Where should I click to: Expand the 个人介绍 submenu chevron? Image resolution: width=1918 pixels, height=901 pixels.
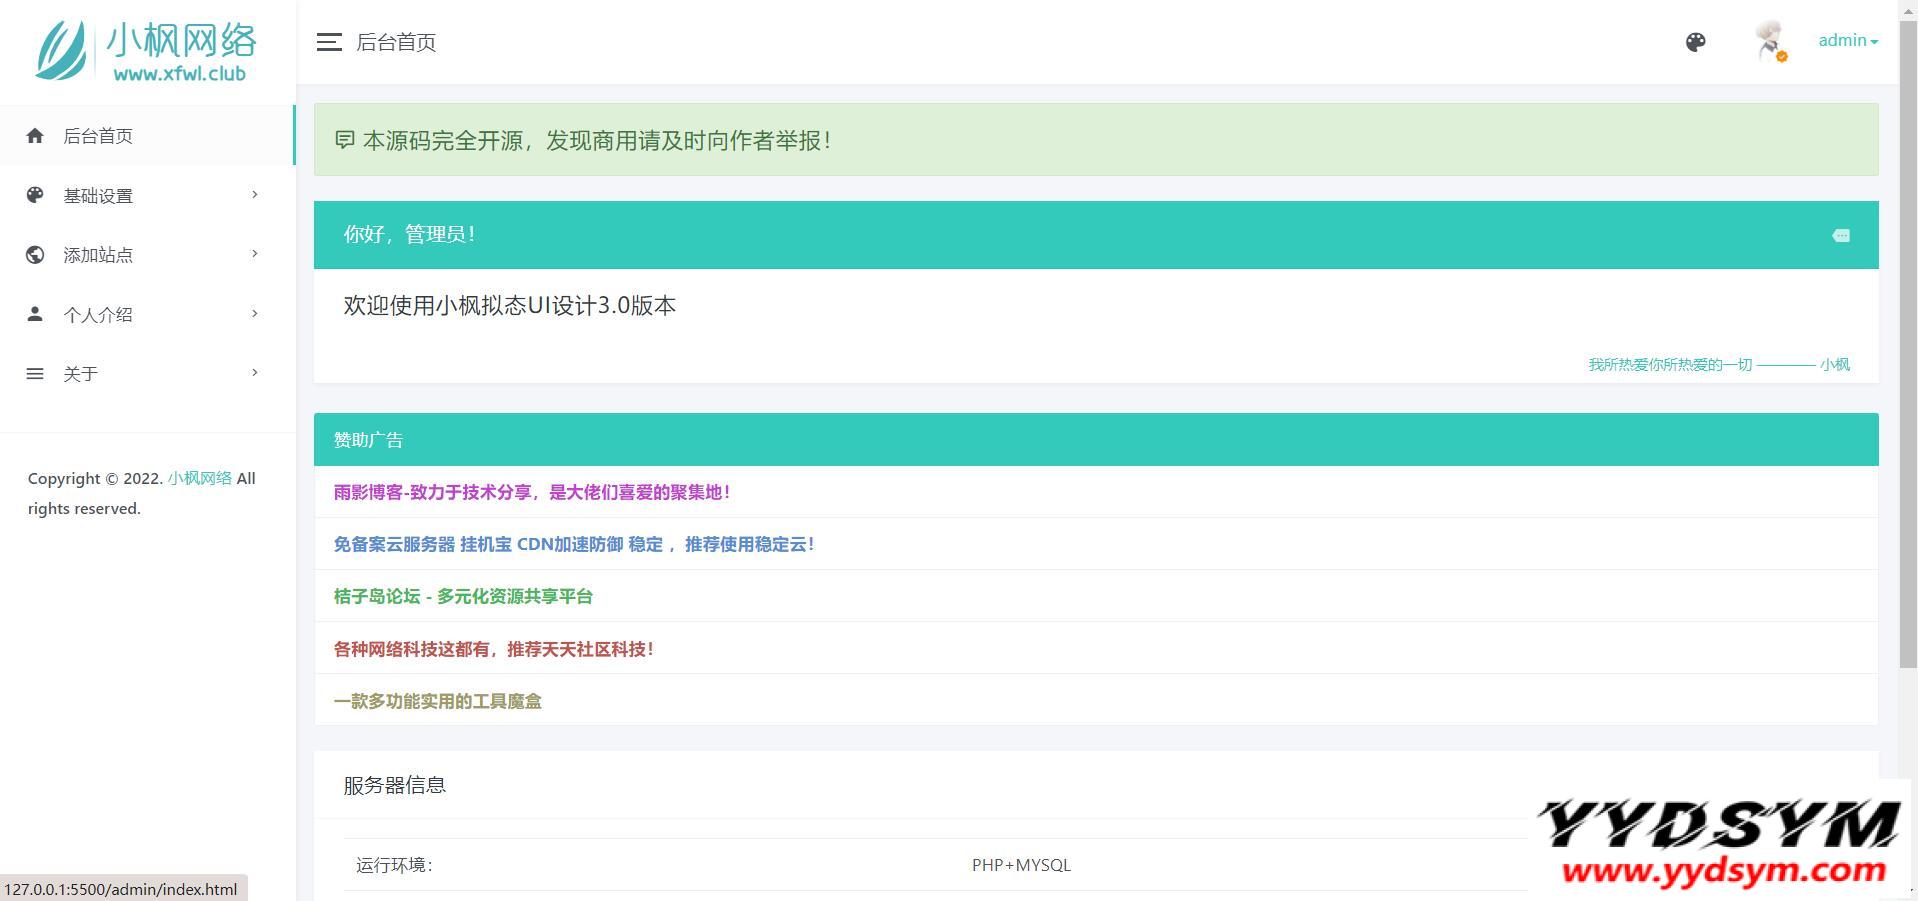coord(255,314)
